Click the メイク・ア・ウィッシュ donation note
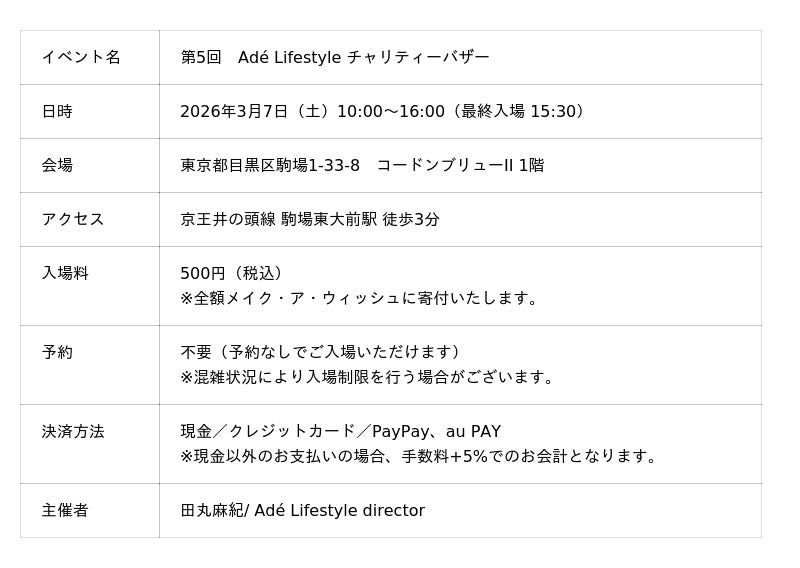 point(361,298)
